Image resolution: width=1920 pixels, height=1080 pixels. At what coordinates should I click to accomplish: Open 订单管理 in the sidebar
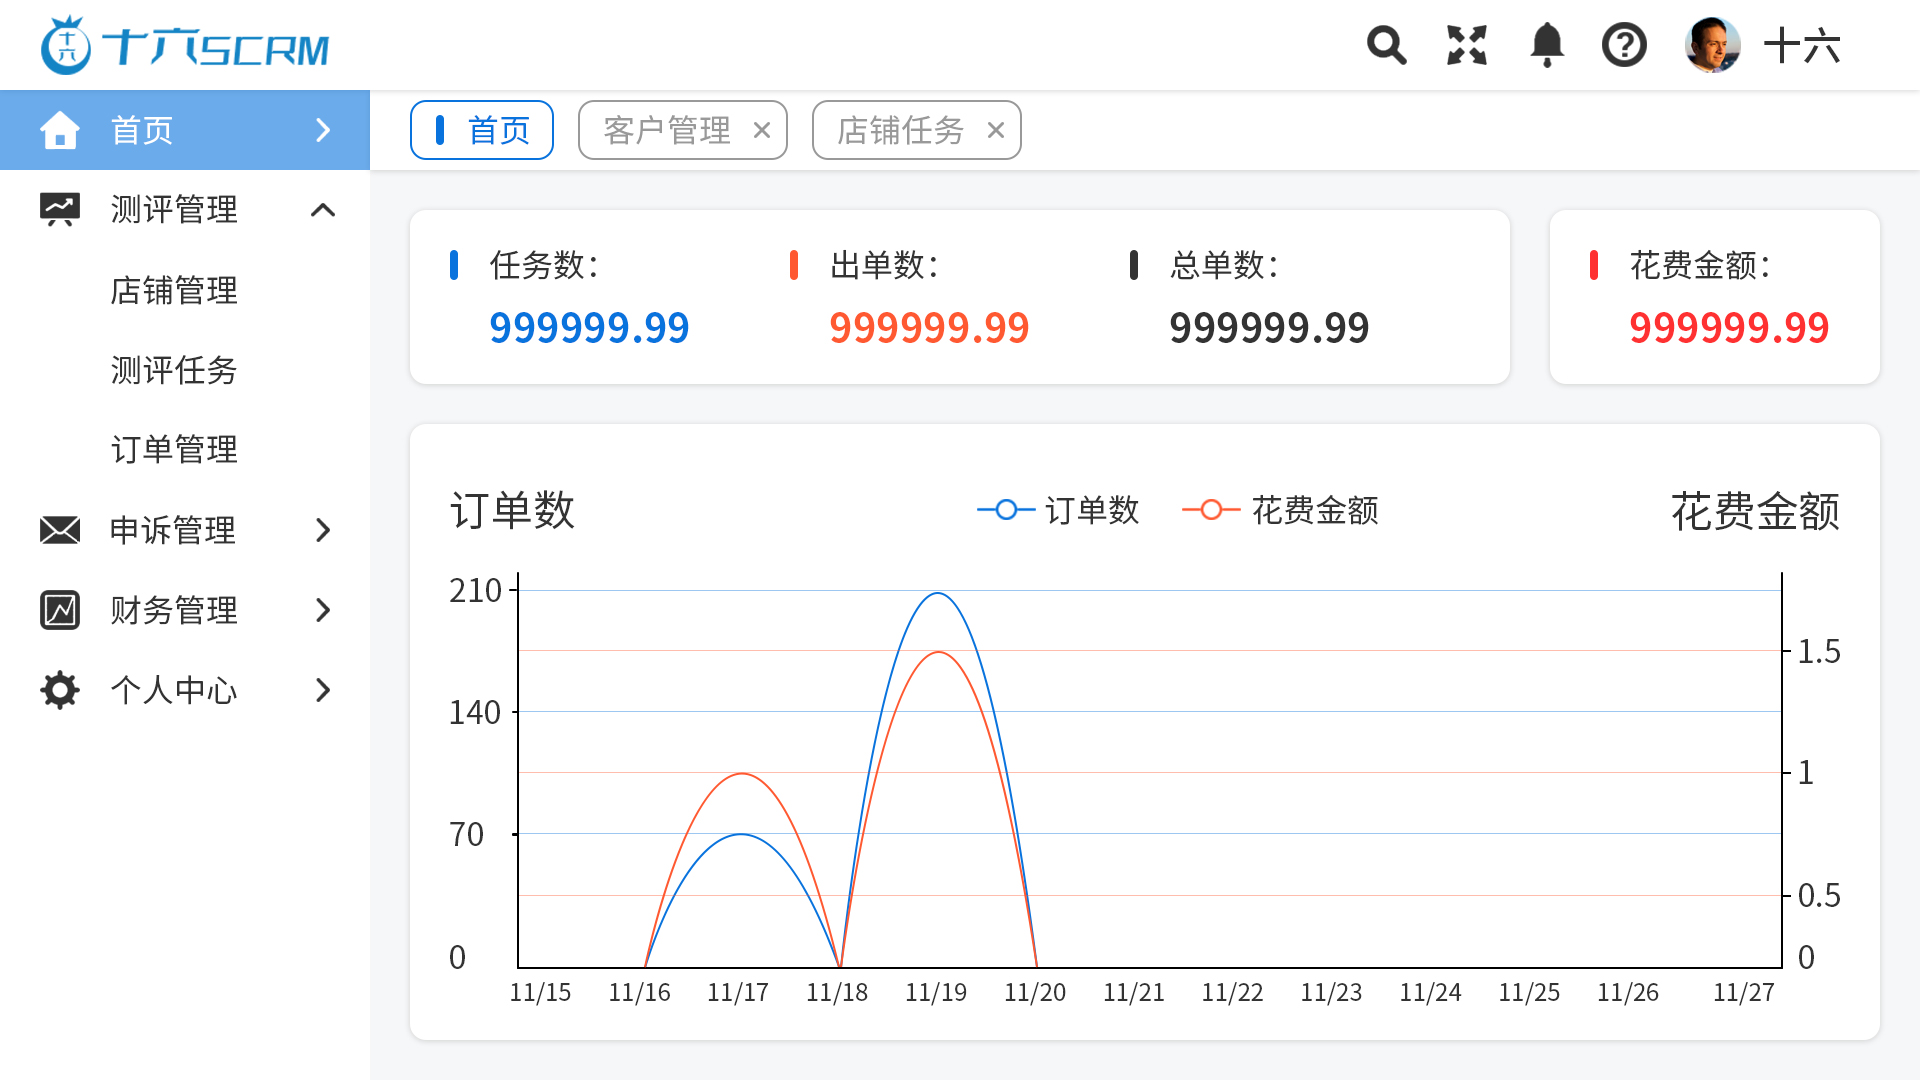[174, 450]
